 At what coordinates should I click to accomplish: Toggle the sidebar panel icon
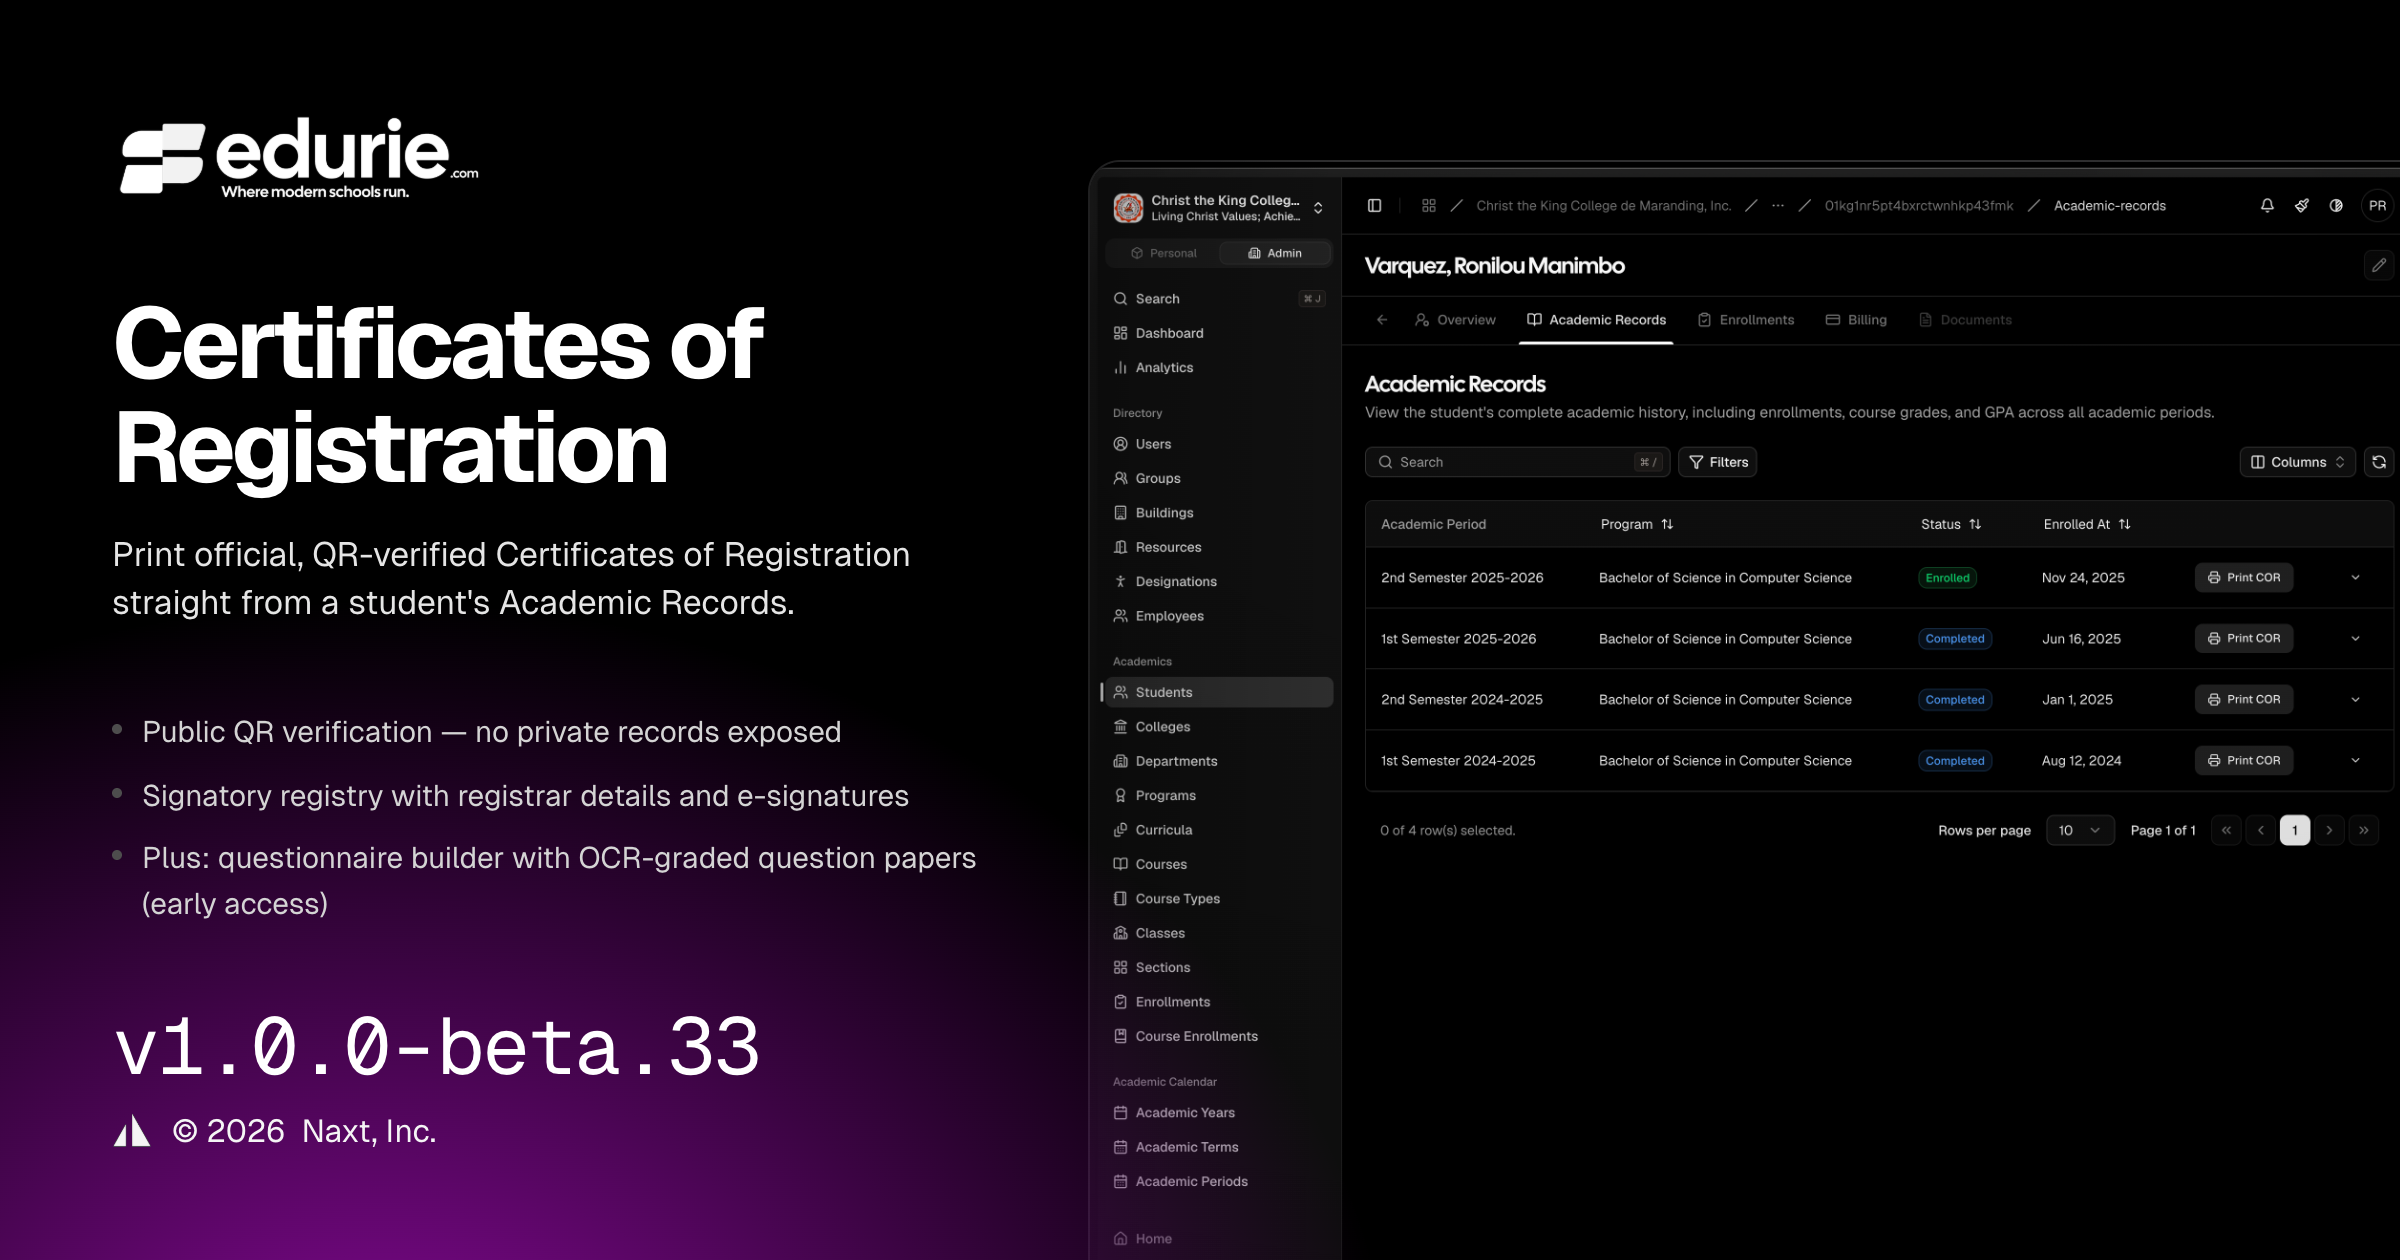[1375, 206]
